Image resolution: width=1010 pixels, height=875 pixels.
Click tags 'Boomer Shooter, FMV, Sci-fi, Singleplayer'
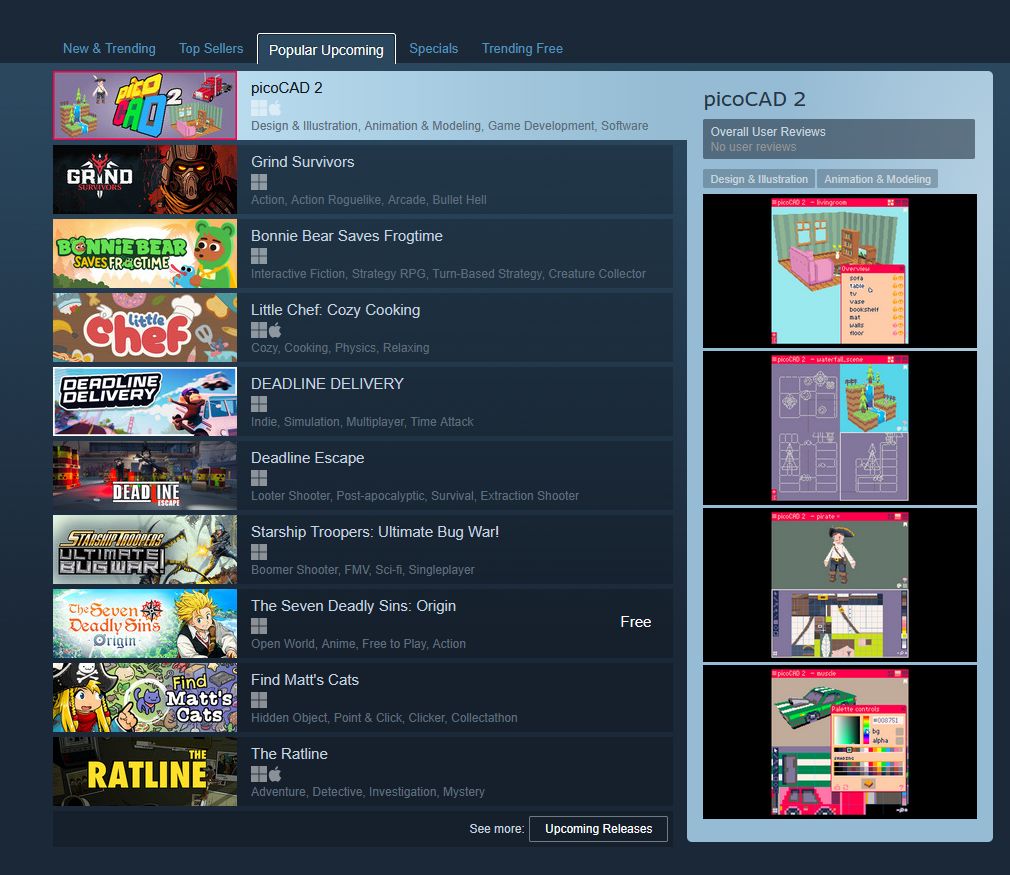point(363,570)
